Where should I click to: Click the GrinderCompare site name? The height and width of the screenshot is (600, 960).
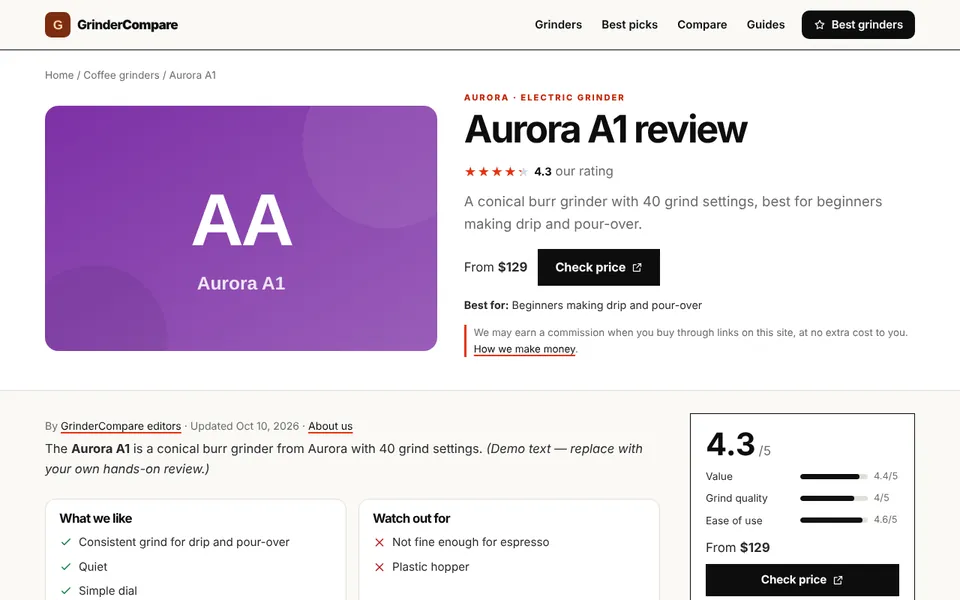point(127,25)
